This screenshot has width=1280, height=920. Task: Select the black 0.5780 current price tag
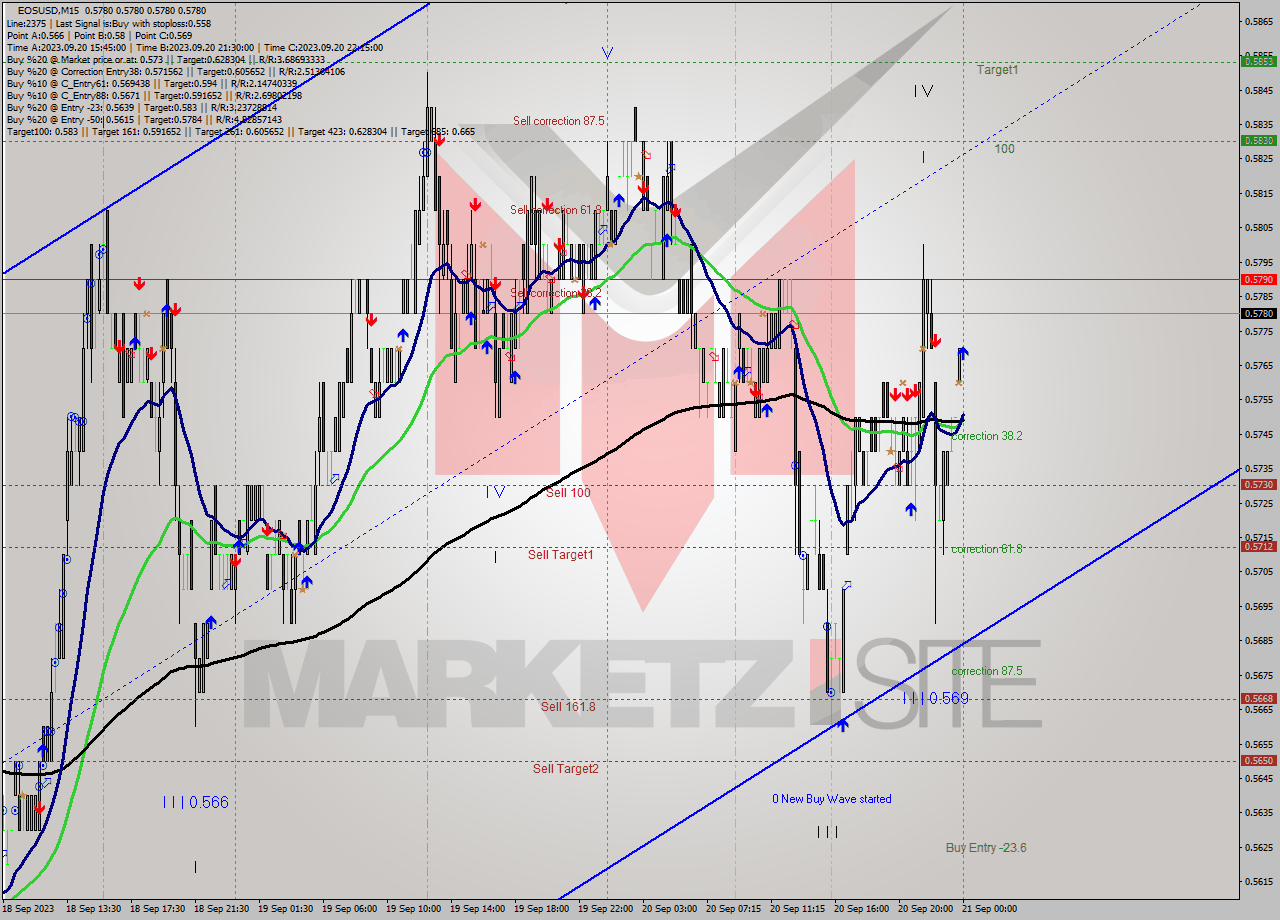[x=1257, y=314]
